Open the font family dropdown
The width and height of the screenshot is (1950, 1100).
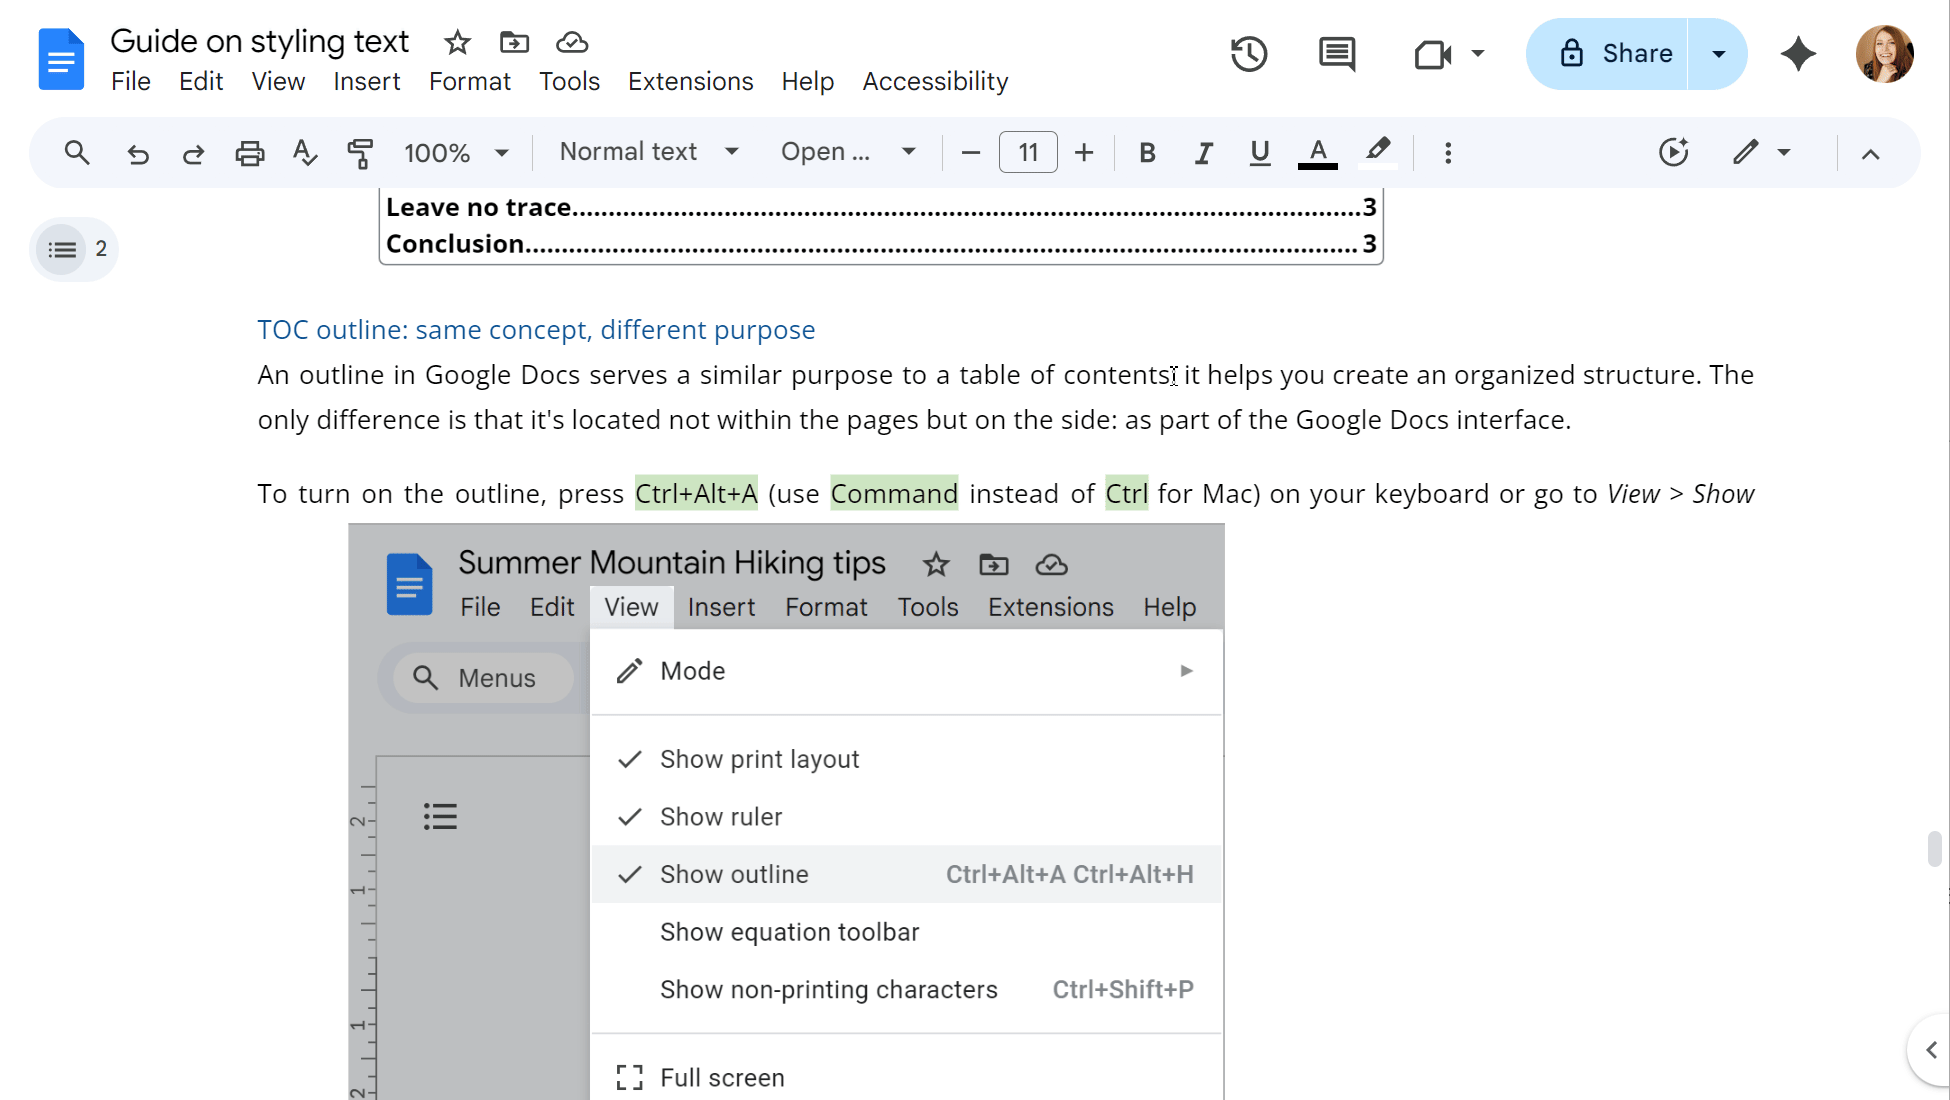point(848,152)
